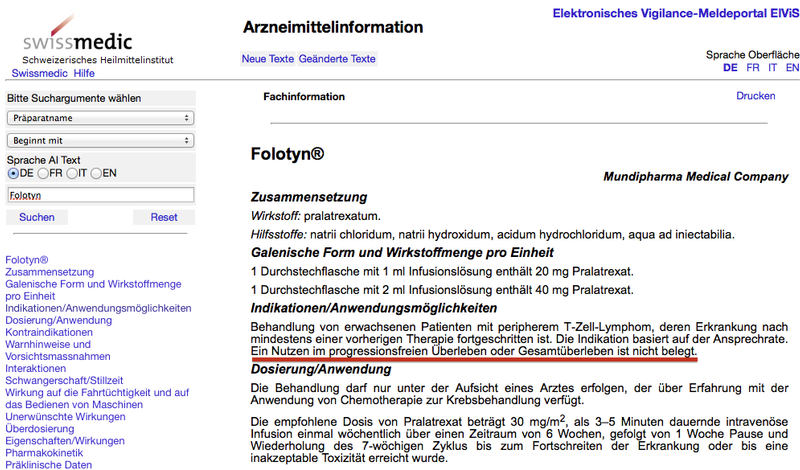The image size is (800, 470).
Task: Jump to Pharmakokinetik in sidebar
Action: pos(44,453)
